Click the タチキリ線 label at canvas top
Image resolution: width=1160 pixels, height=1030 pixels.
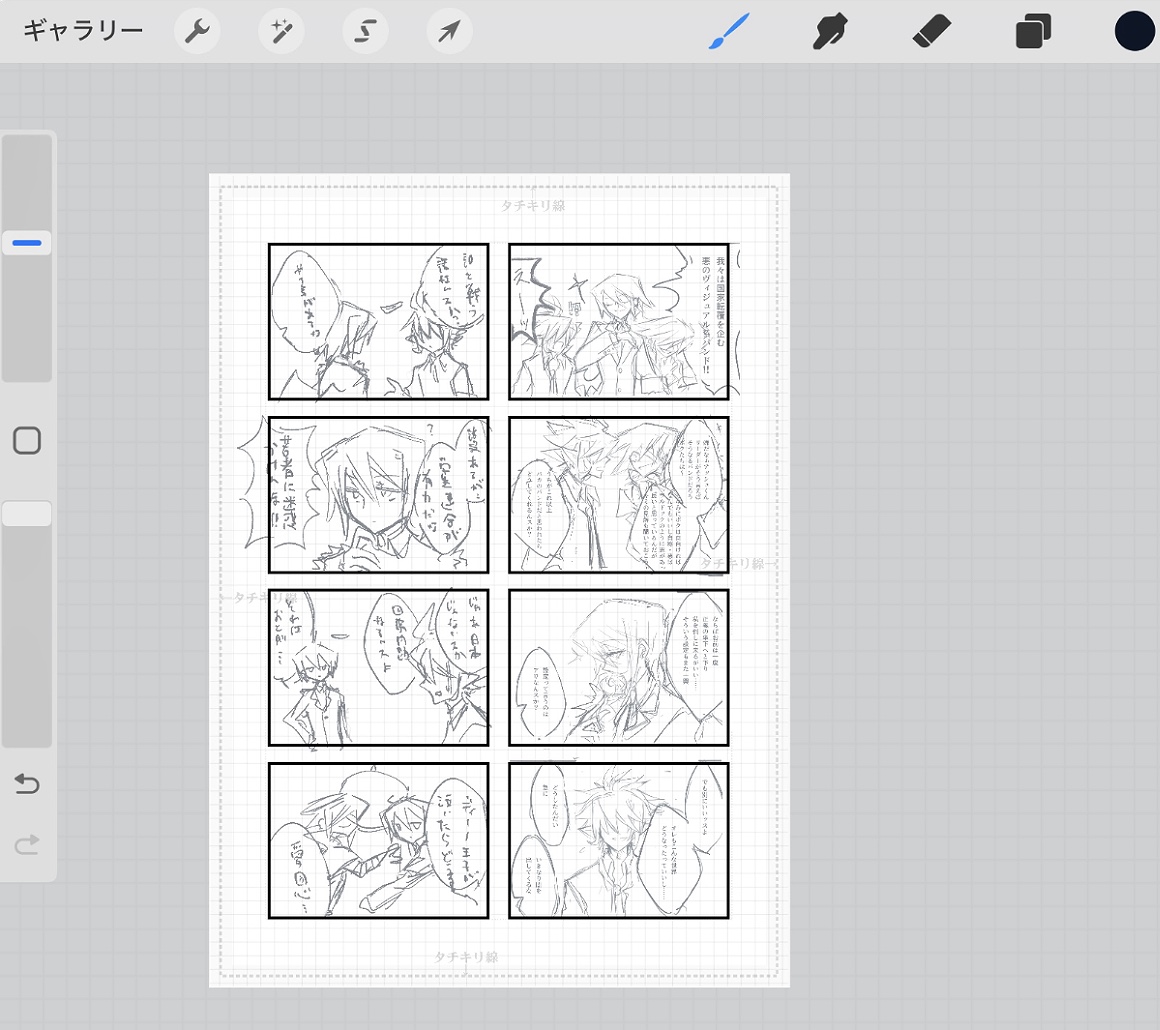pos(533,205)
